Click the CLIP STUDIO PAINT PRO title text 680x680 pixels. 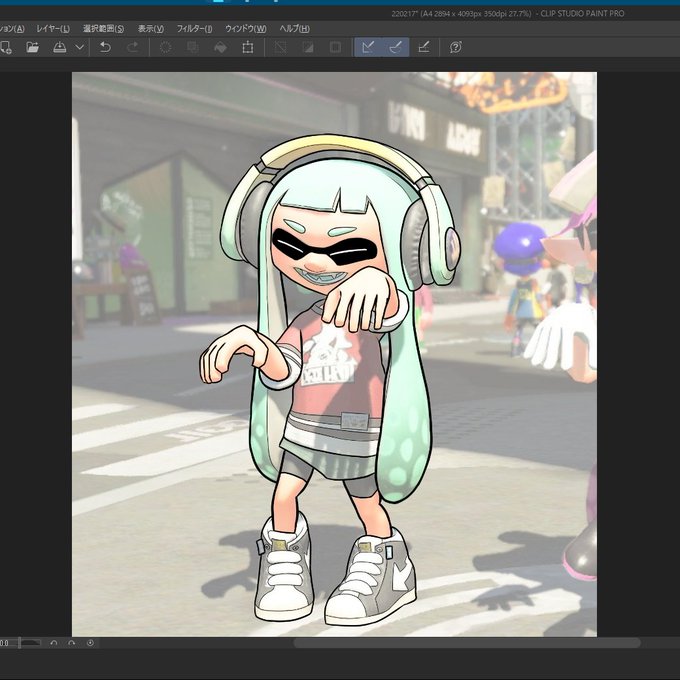coord(582,13)
